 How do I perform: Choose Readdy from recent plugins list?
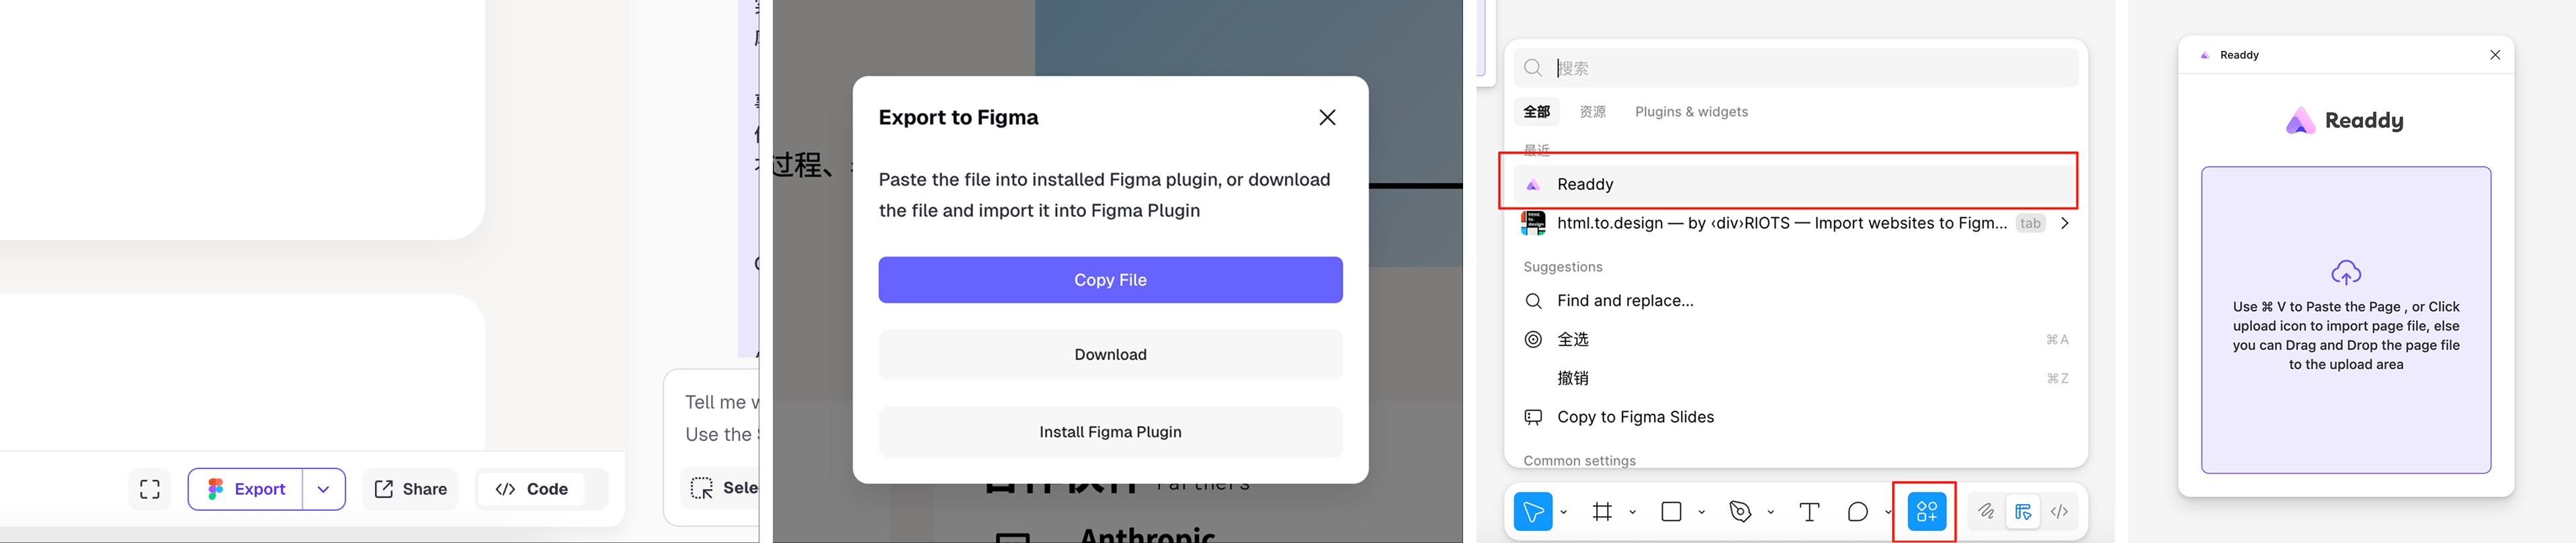[x=1585, y=184]
